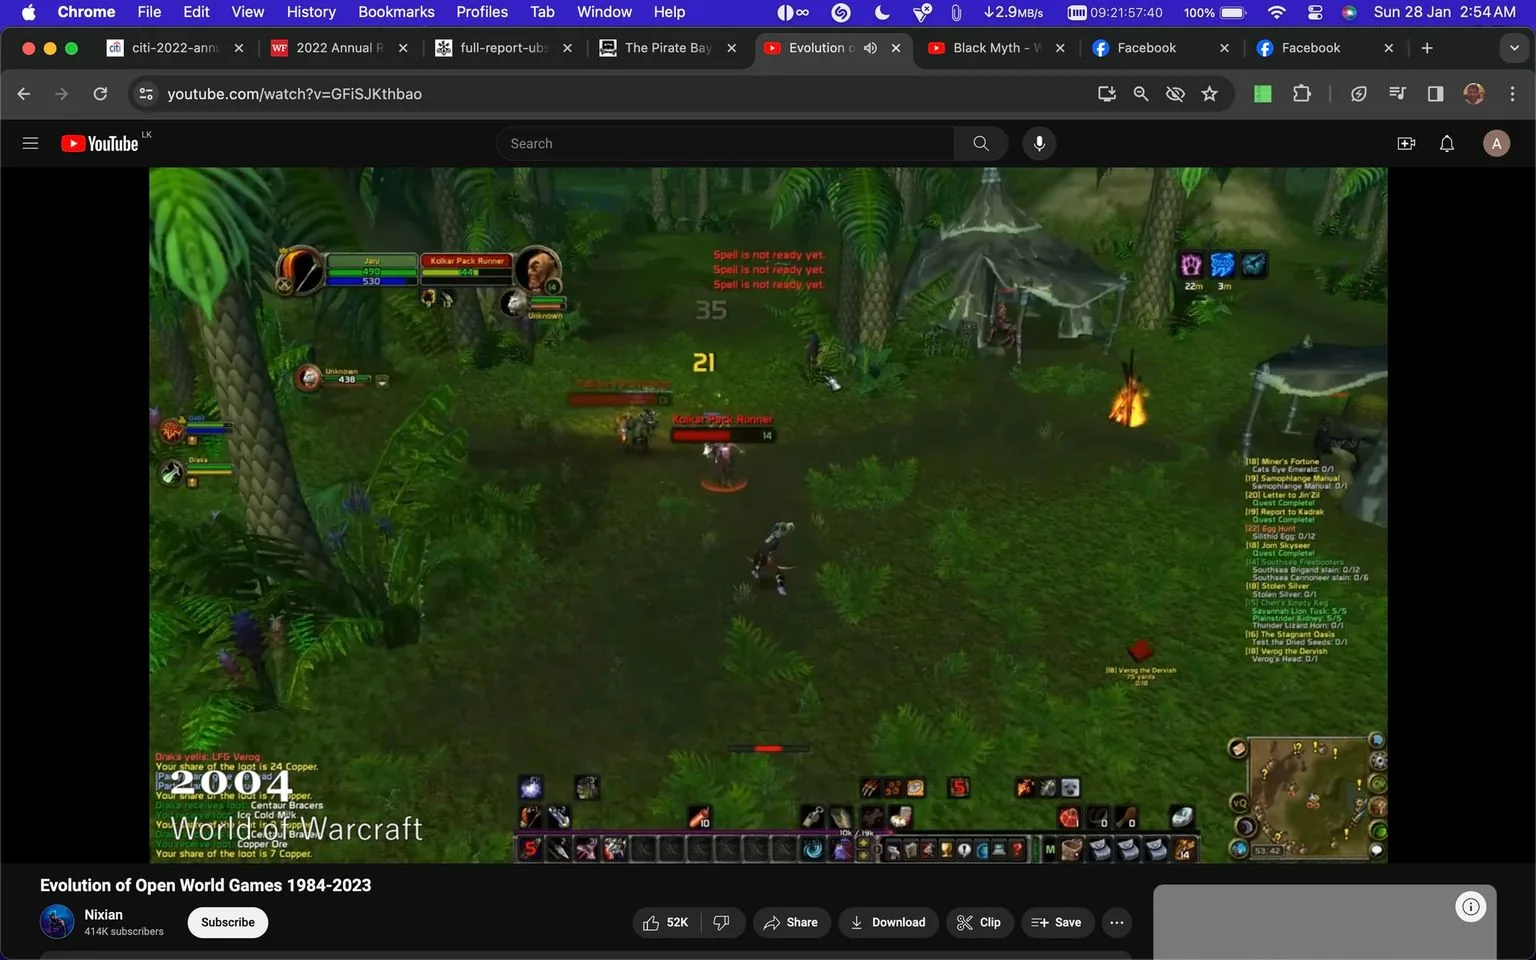Save the video to a playlist
The image size is (1536, 960).
pos(1056,922)
